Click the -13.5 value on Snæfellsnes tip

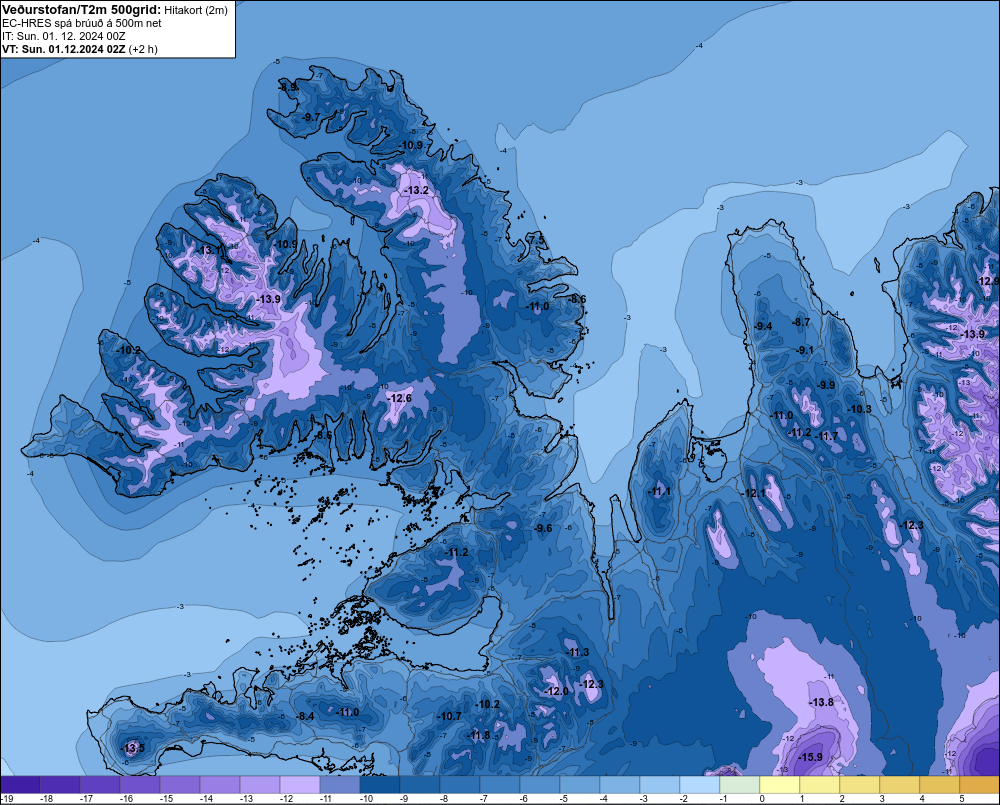point(133,748)
